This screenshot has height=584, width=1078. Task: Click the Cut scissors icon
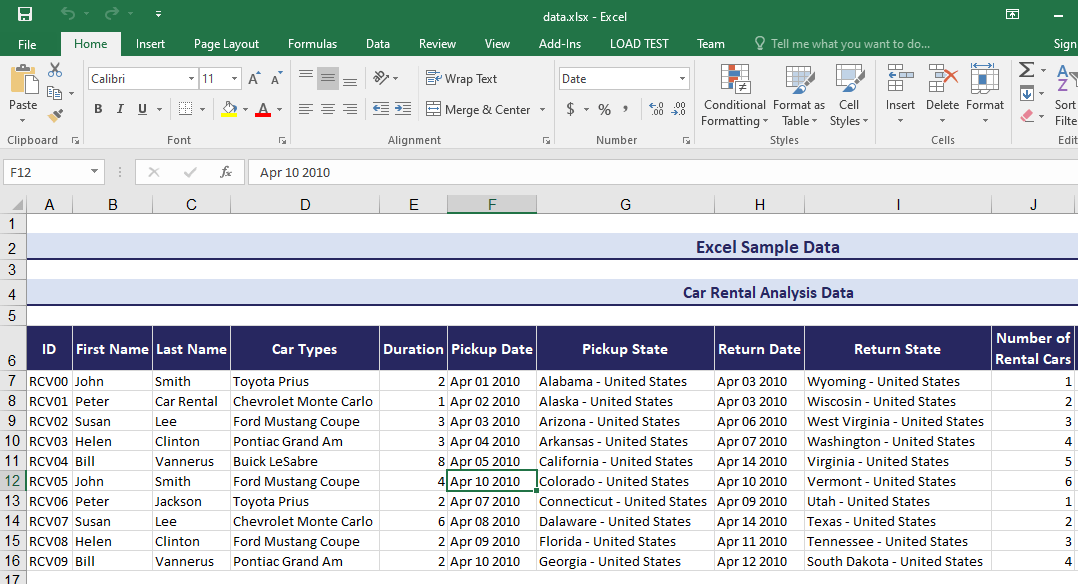[55, 70]
